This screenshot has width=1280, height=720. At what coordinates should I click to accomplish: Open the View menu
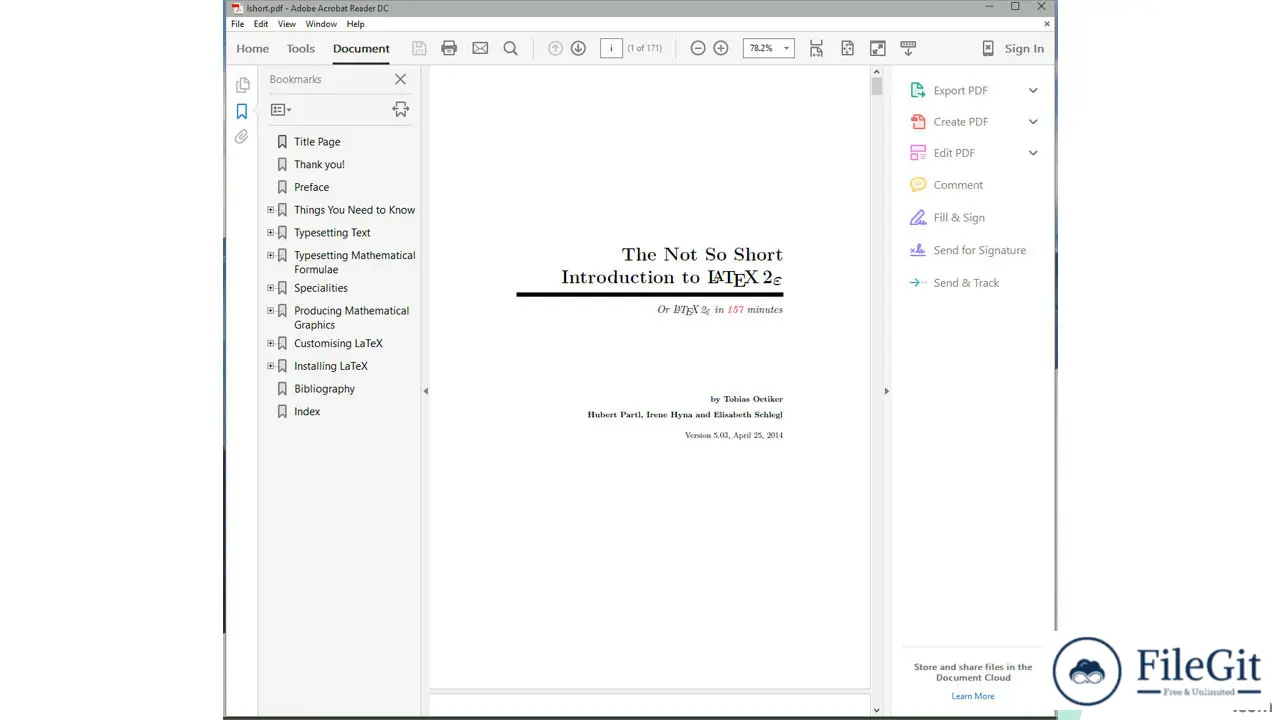point(287,24)
